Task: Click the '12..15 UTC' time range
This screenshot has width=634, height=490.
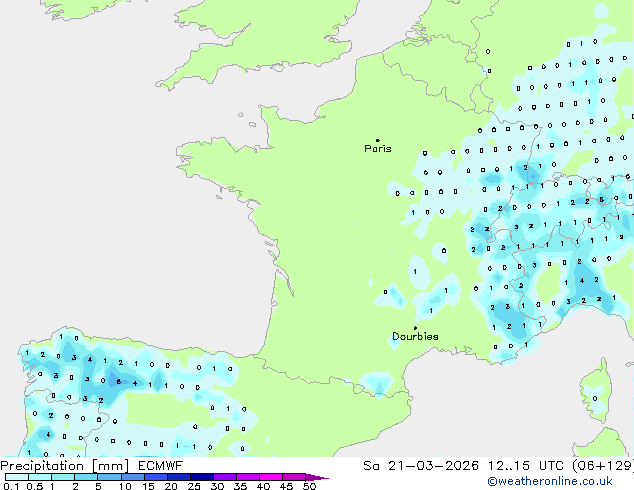Action: pos(526,466)
